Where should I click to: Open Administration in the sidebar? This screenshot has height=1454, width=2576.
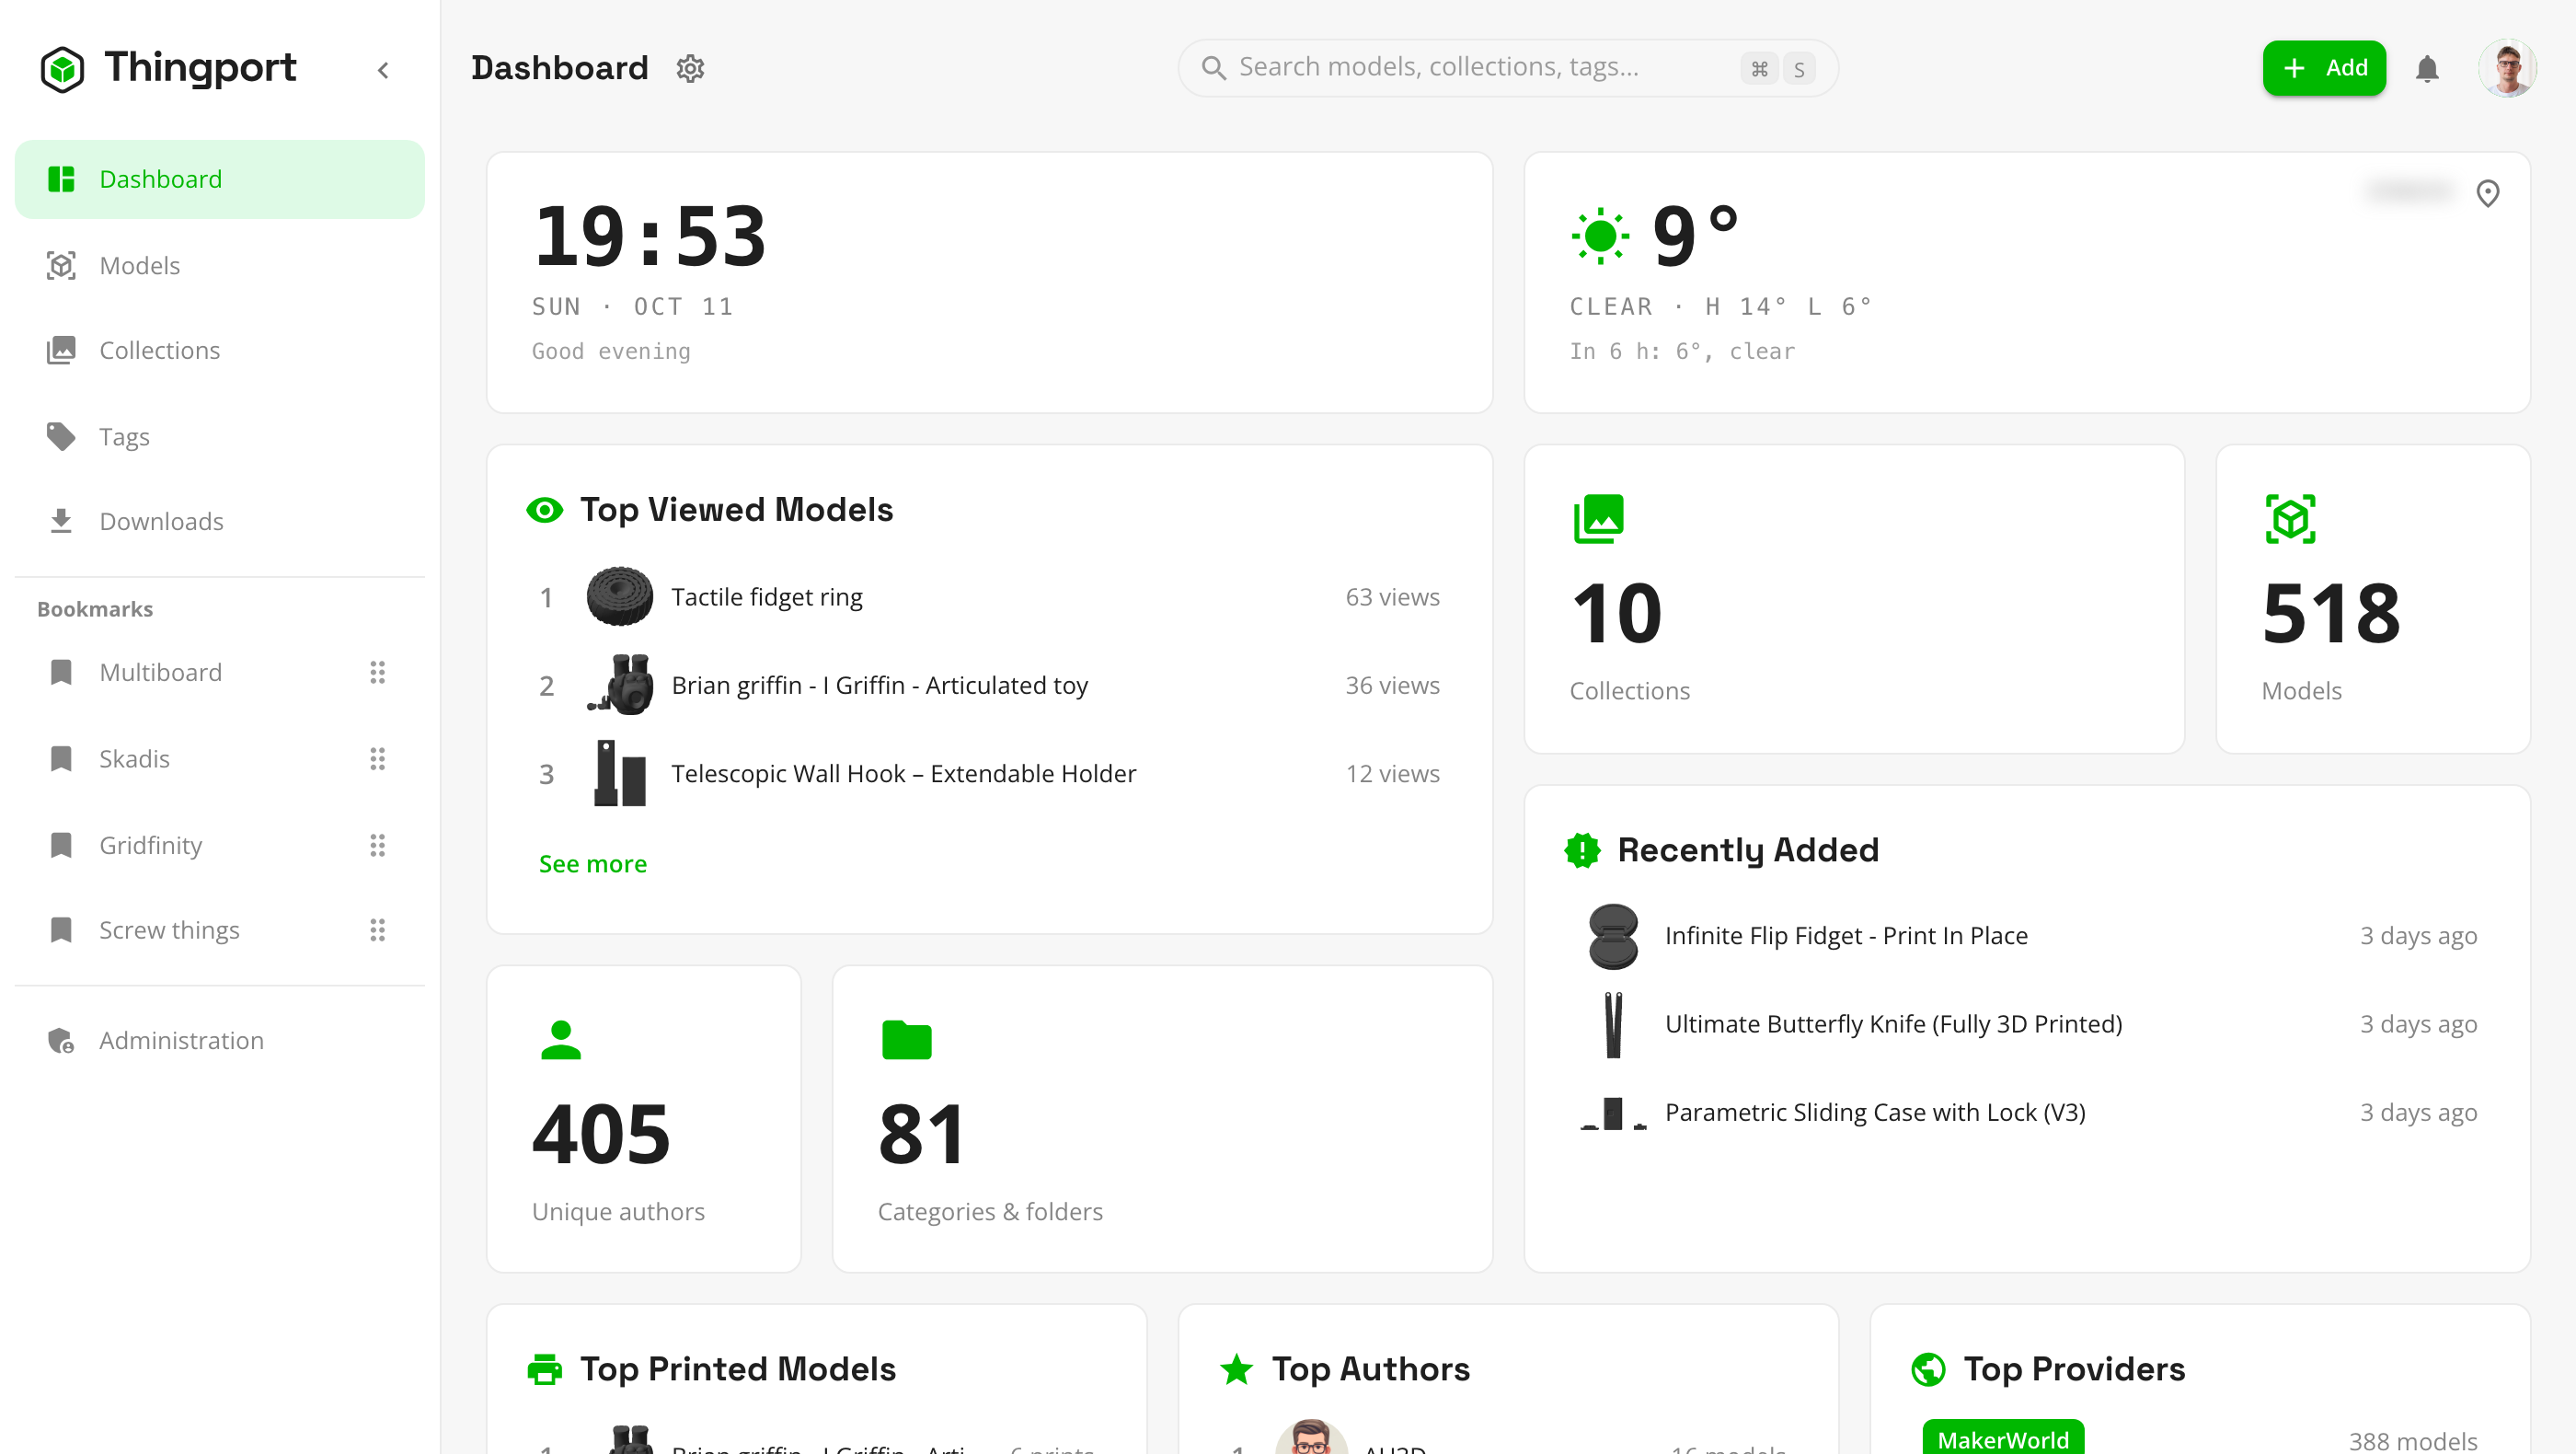coord(219,1040)
